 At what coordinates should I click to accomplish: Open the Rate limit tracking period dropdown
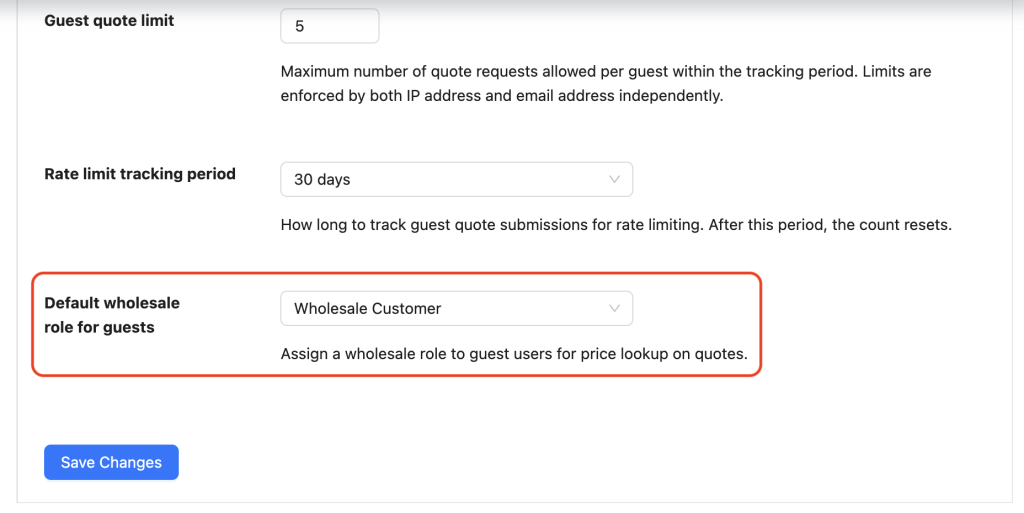point(456,180)
